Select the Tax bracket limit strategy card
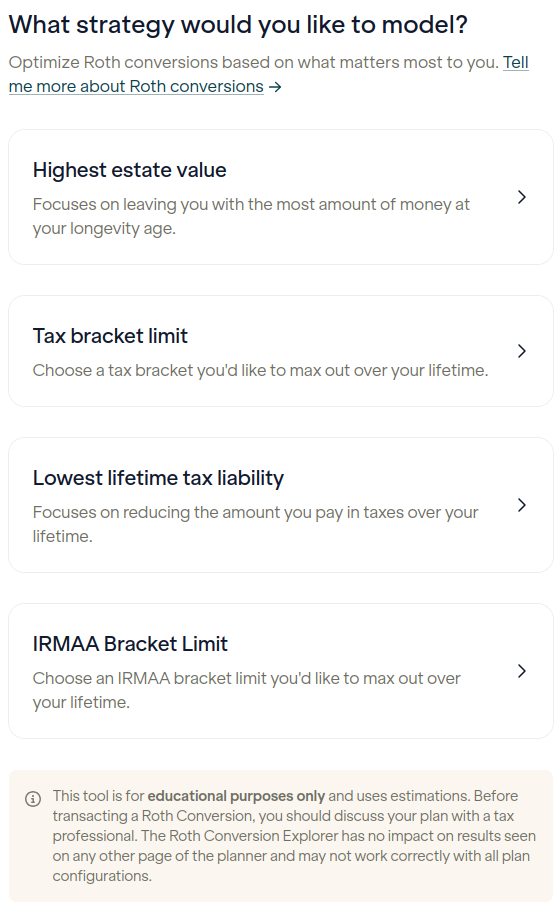The image size is (557, 907). click(281, 351)
